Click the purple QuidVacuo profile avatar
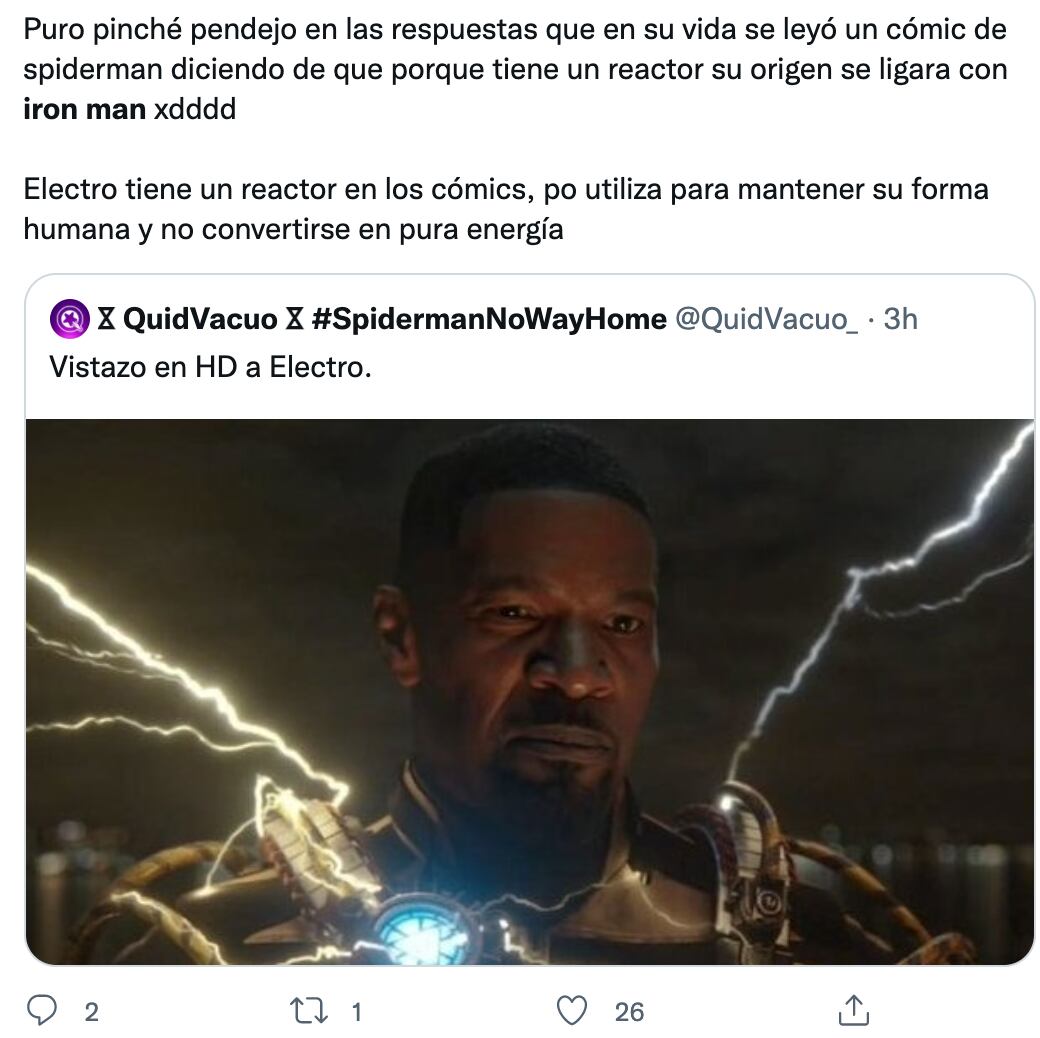The width and height of the screenshot is (1040, 1038). (70, 319)
